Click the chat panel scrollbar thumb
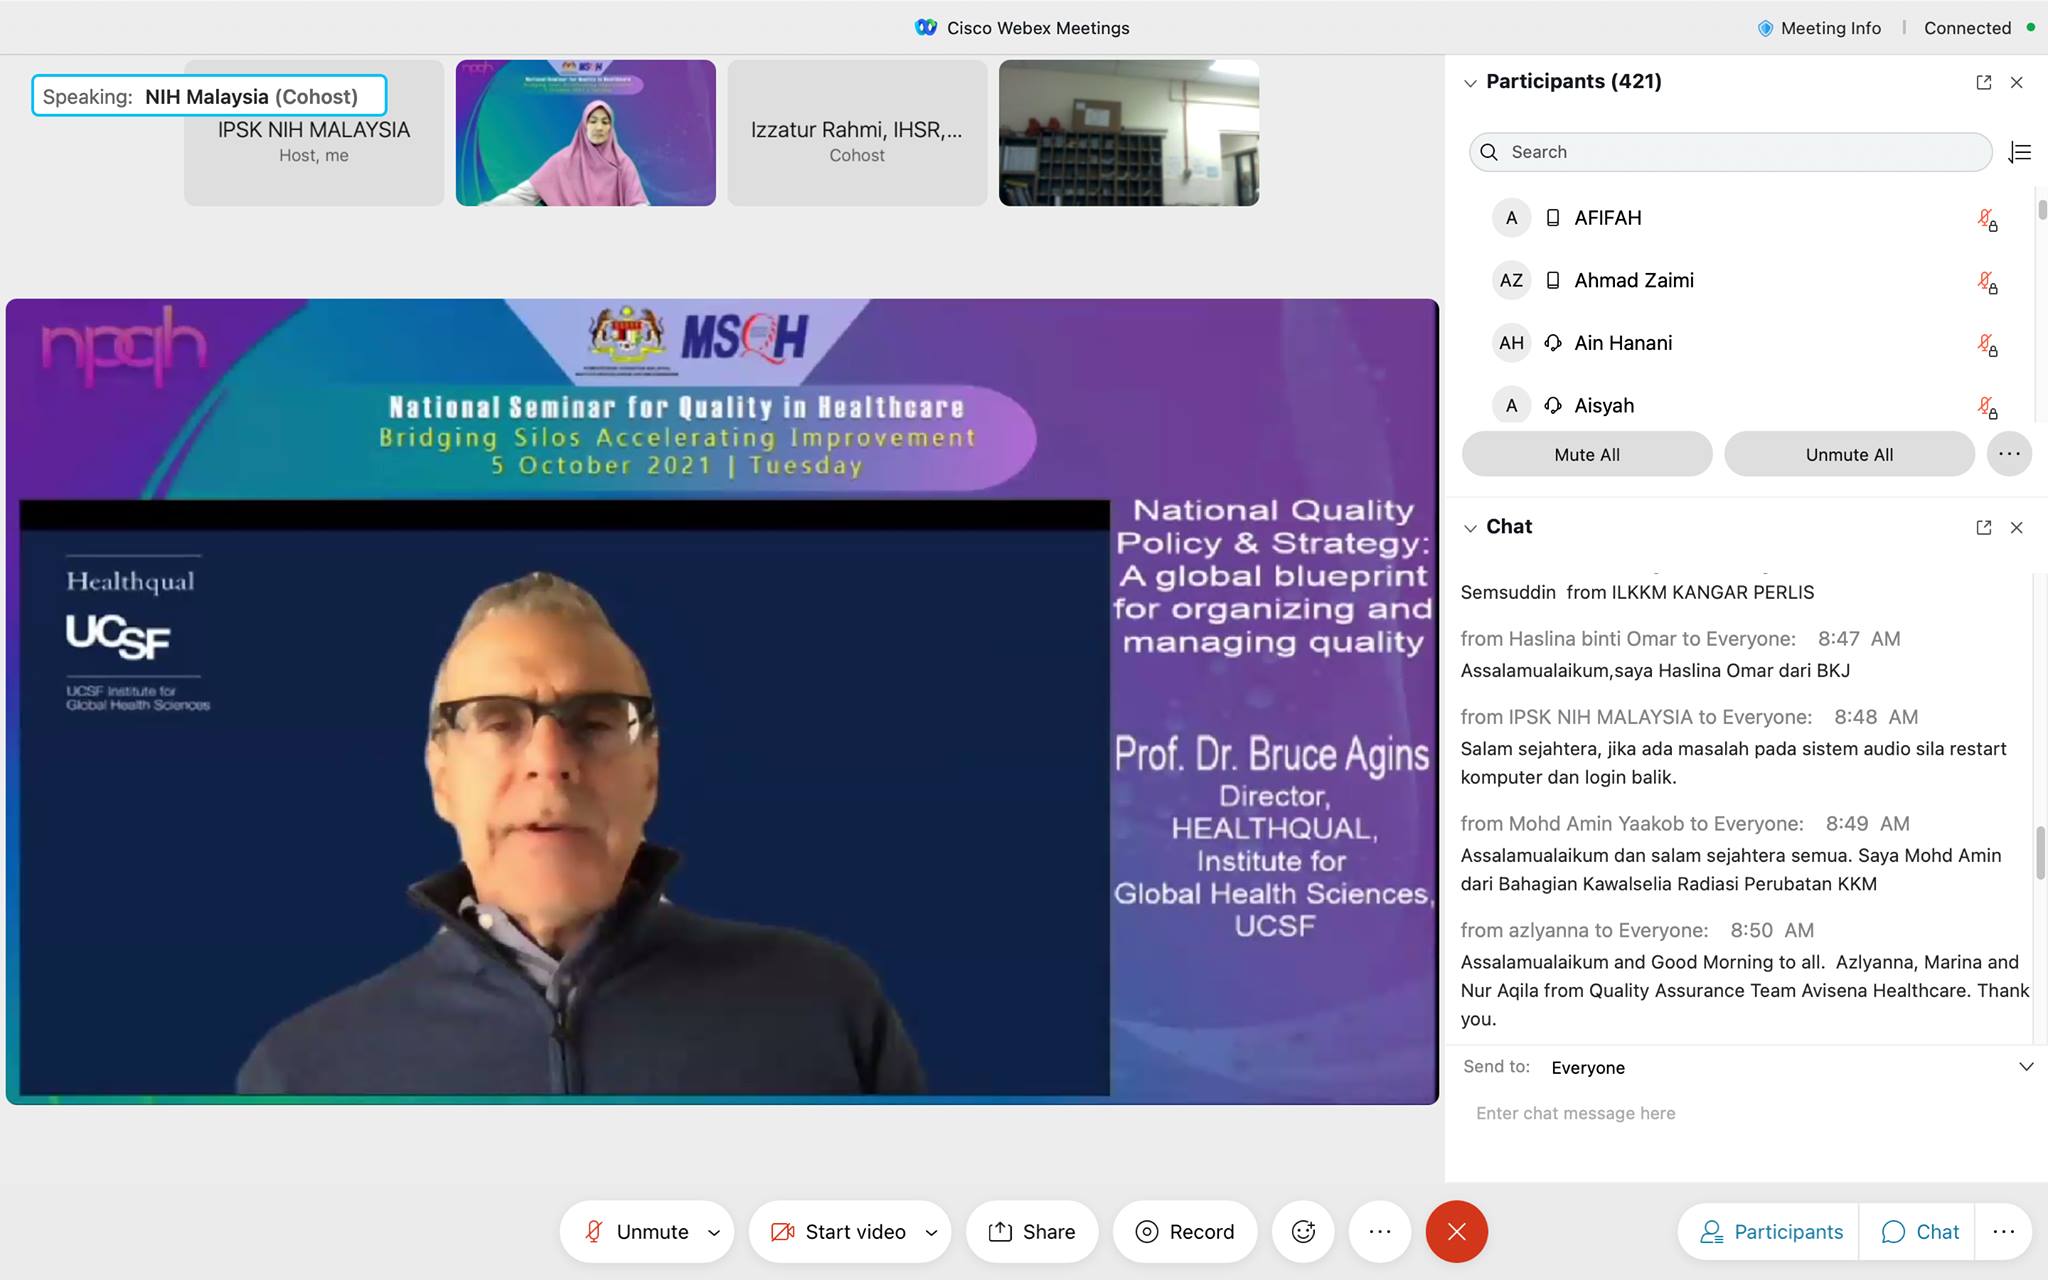Image resolution: width=2048 pixels, height=1280 pixels. pyautogui.click(x=2040, y=853)
